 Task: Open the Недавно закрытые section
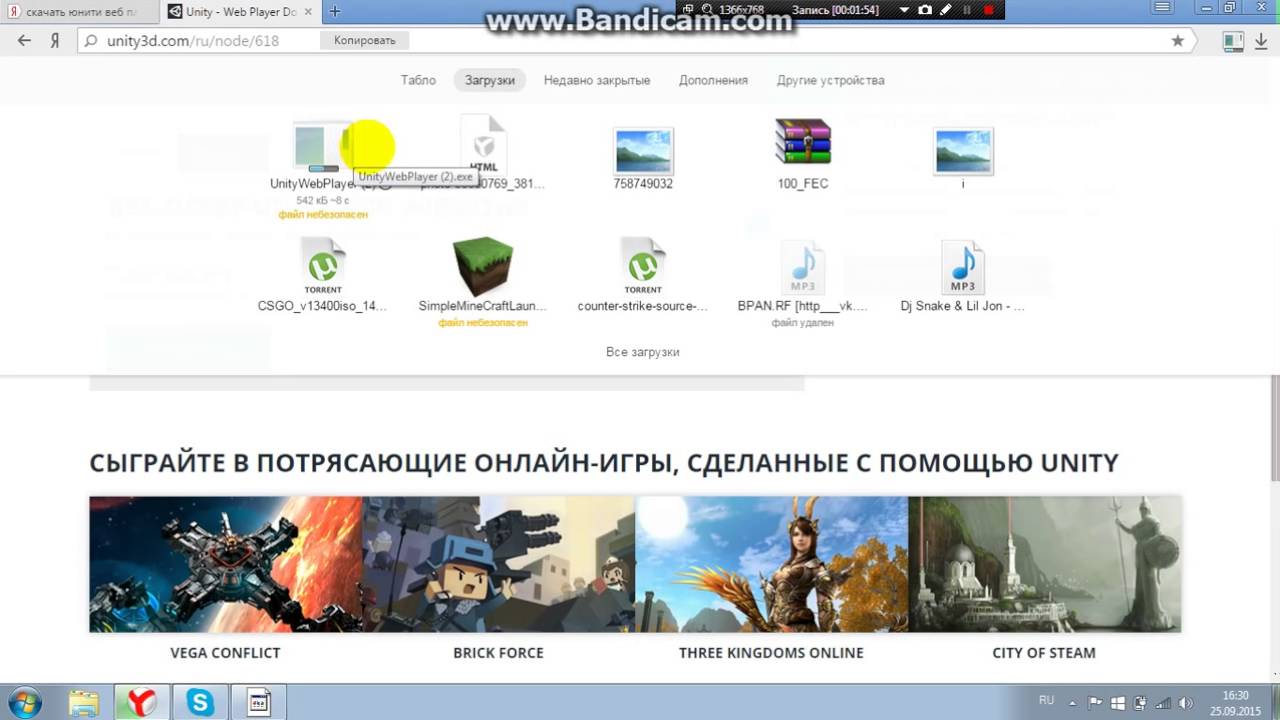597,80
